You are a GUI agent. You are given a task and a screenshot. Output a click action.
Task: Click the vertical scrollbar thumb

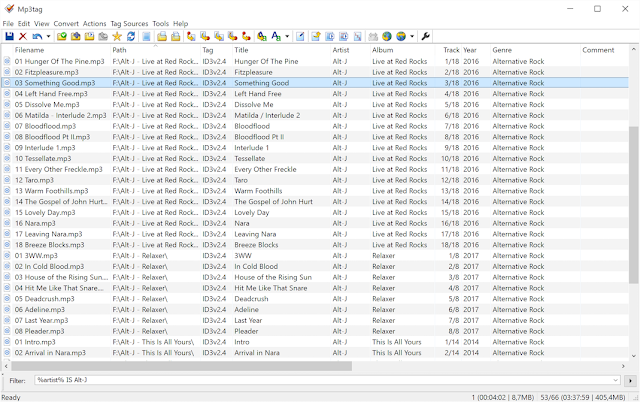633,204
